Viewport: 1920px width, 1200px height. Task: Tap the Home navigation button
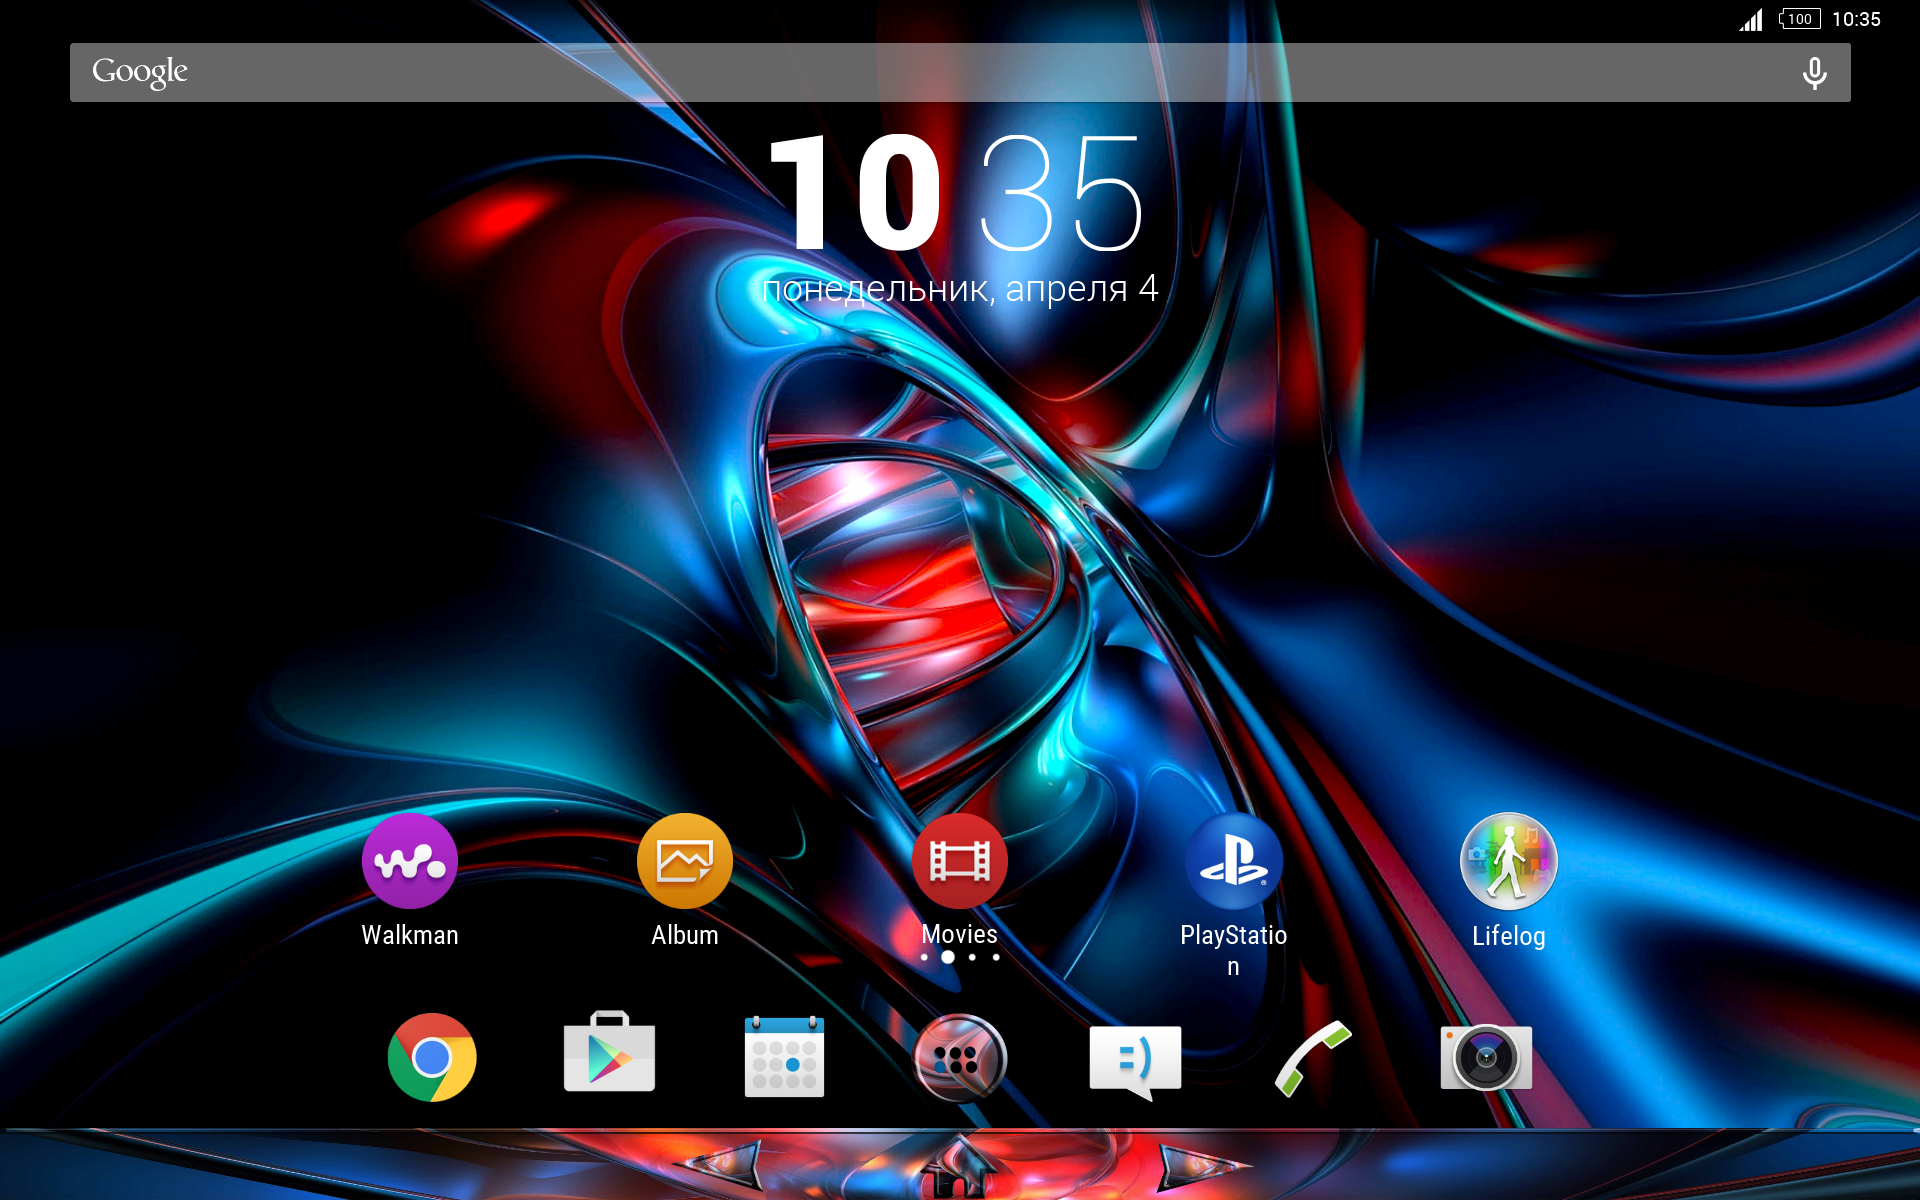[960, 1166]
